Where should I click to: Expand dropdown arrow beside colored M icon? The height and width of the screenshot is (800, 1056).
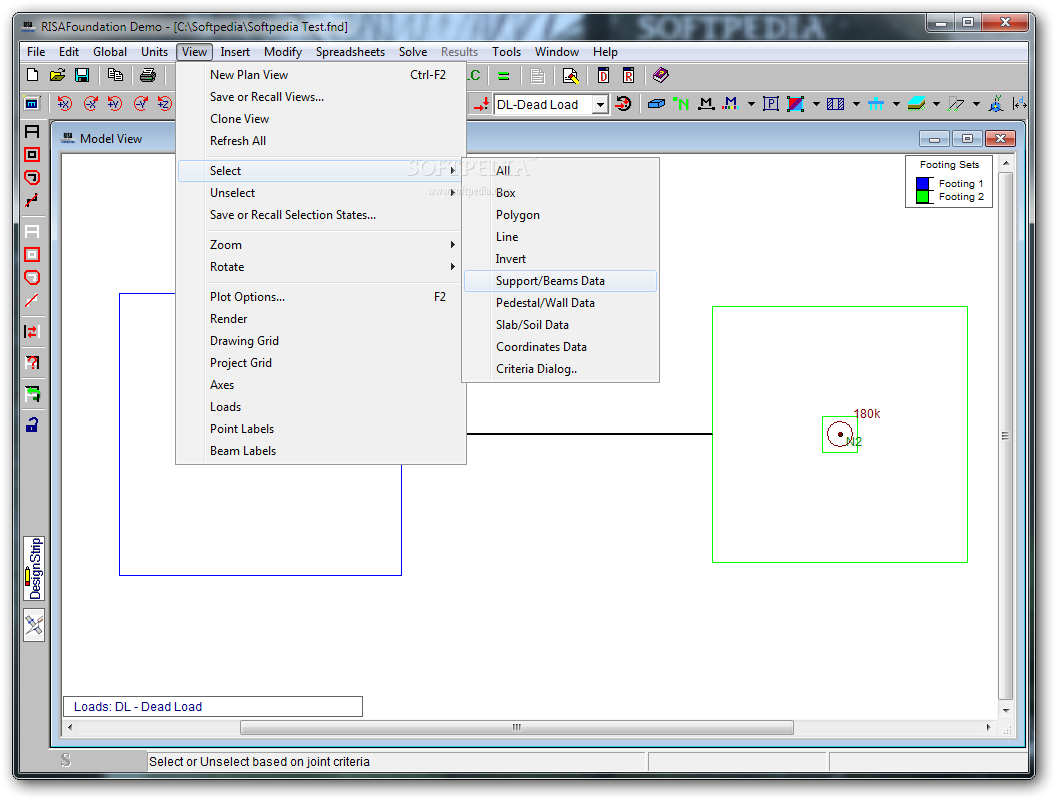click(751, 104)
